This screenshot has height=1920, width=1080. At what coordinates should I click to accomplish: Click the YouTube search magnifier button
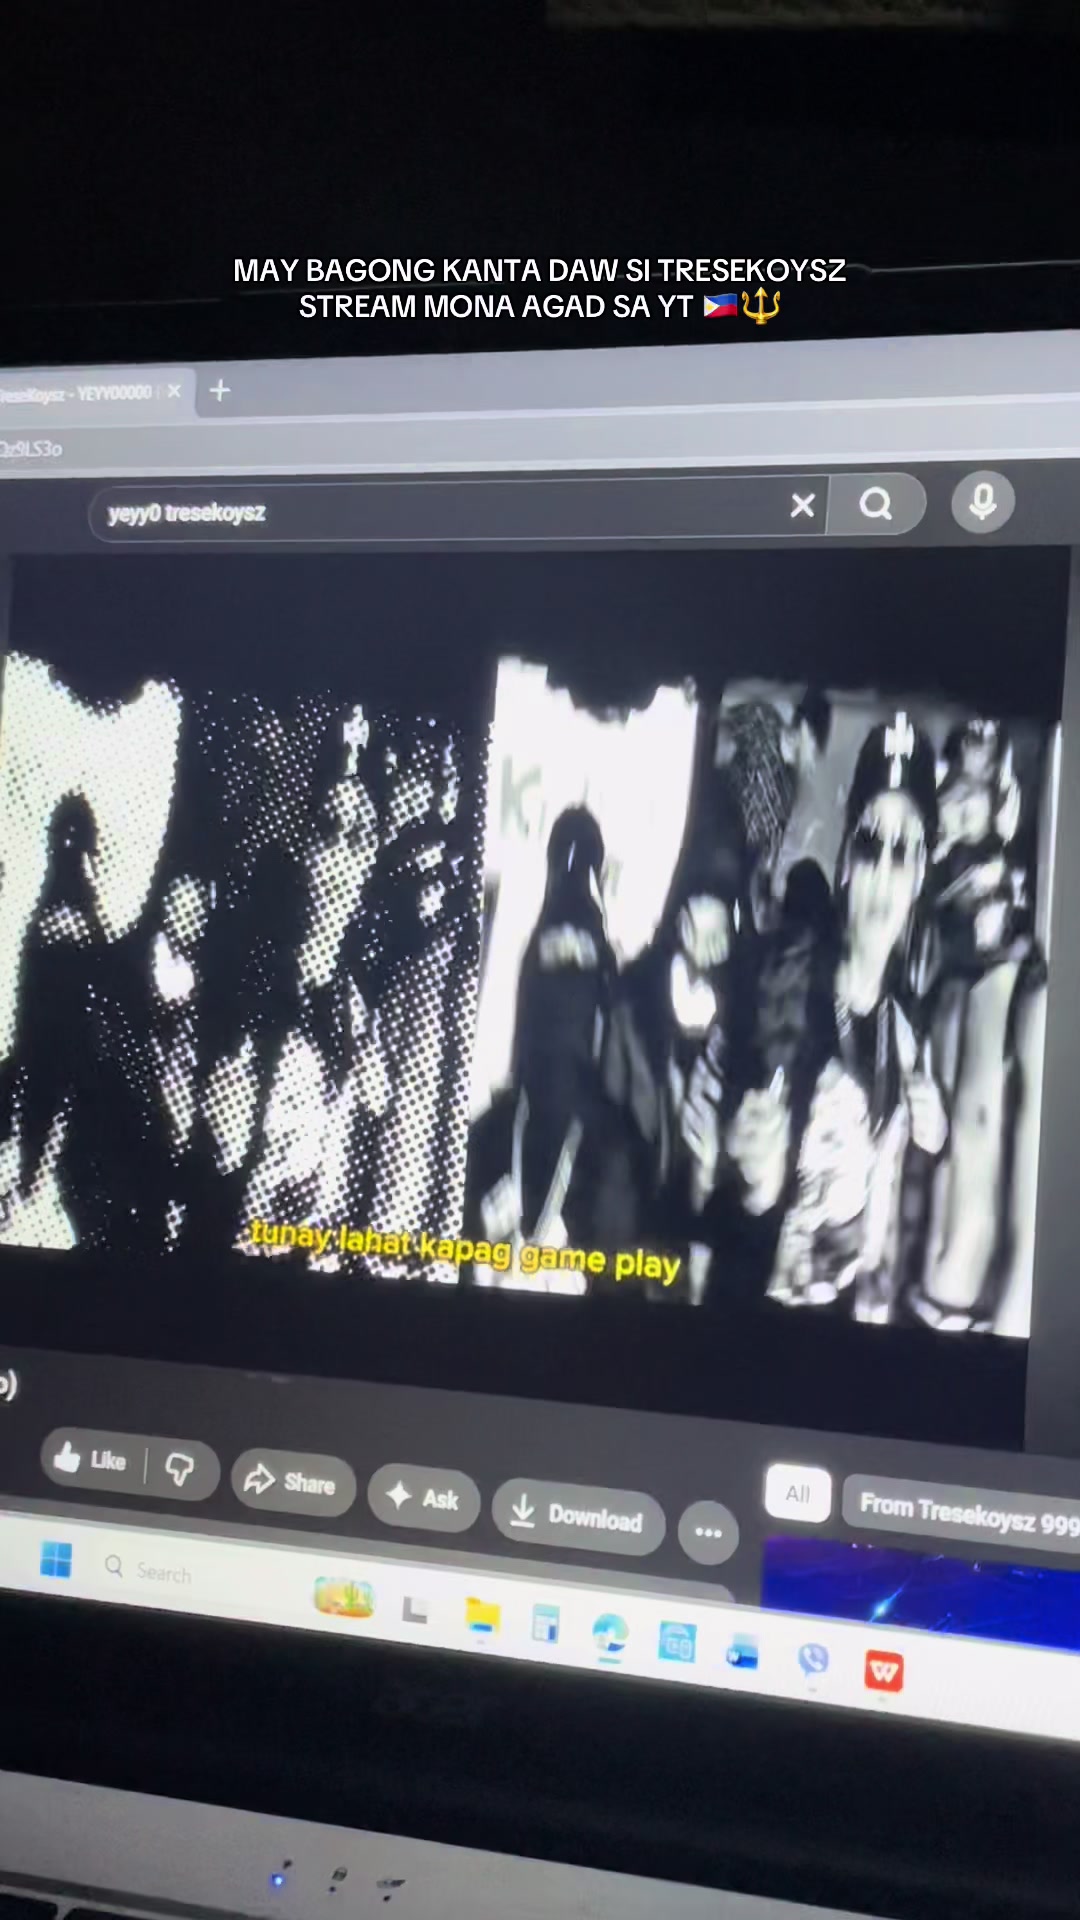pos(876,504)
